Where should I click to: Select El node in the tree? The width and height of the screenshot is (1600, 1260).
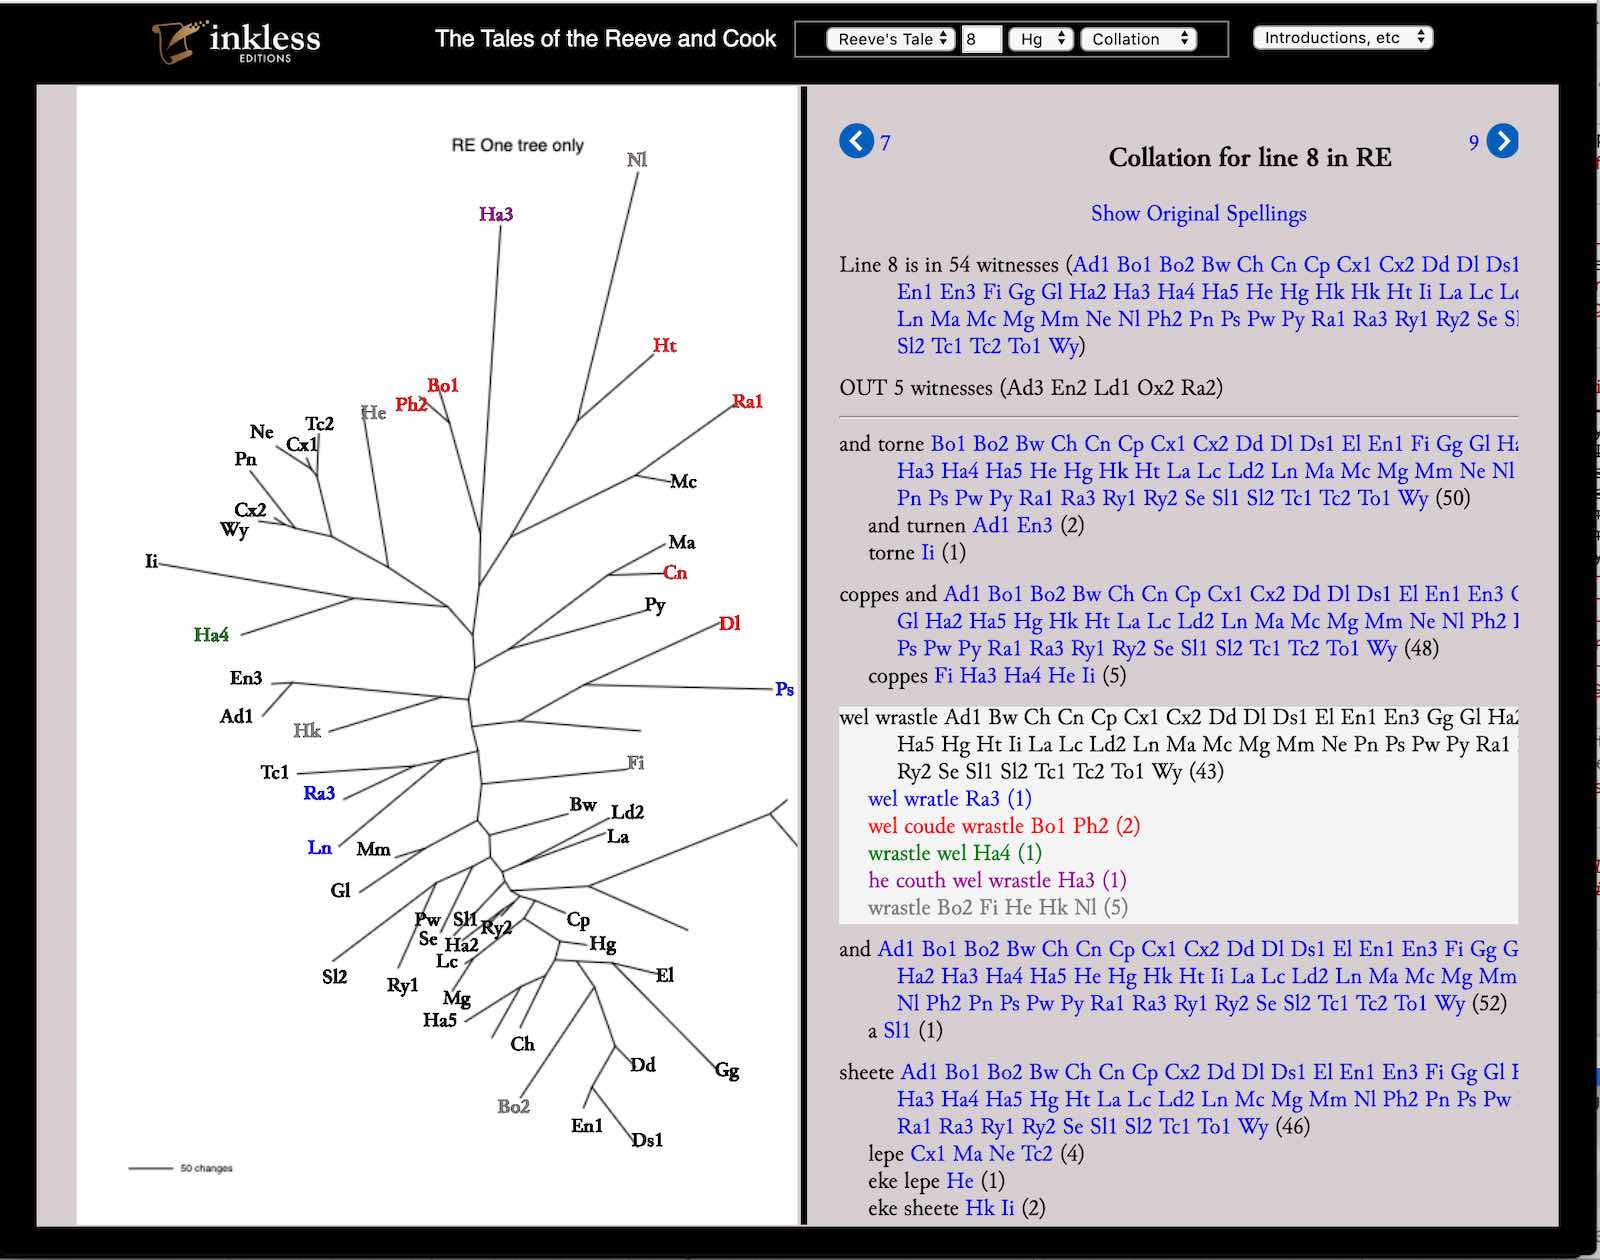665,975
